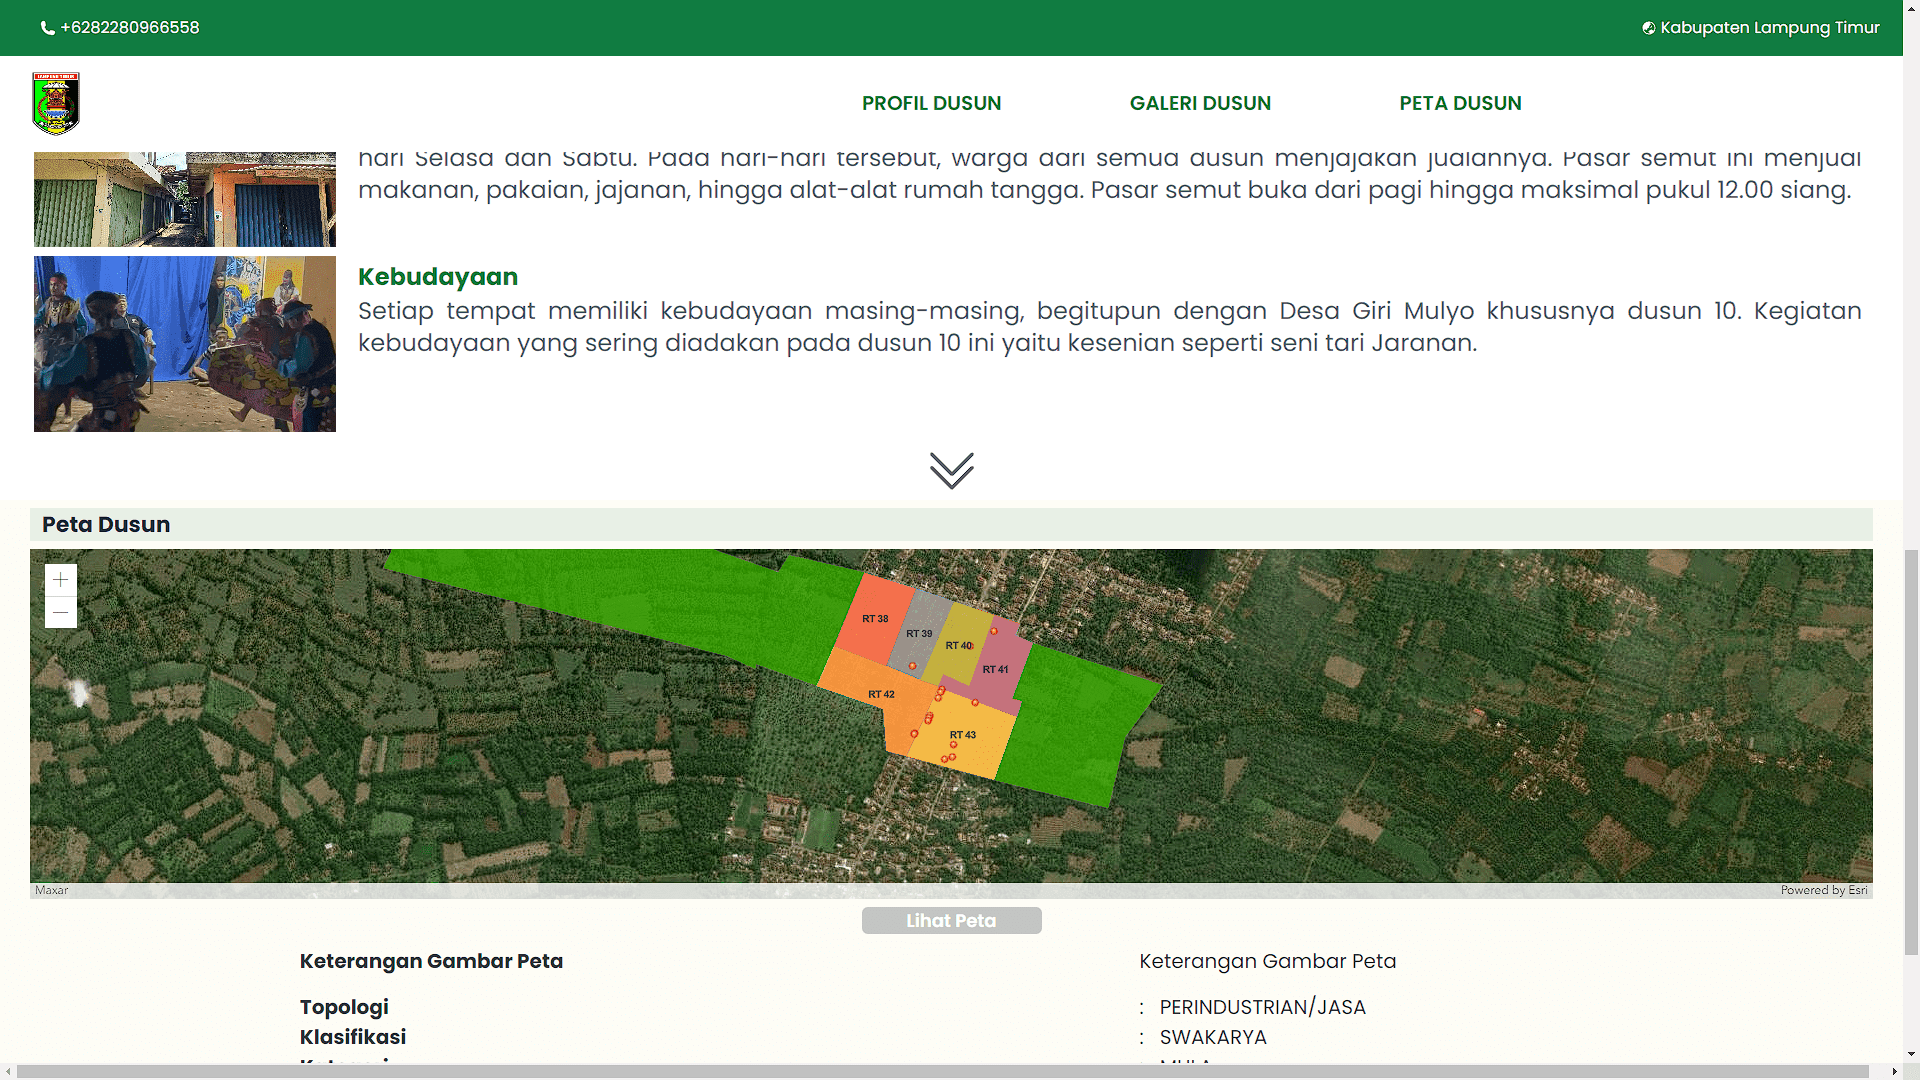1920x1080 pixels.
Task: Select the RT 38 colored region on the map
Action: pos(874,620)
